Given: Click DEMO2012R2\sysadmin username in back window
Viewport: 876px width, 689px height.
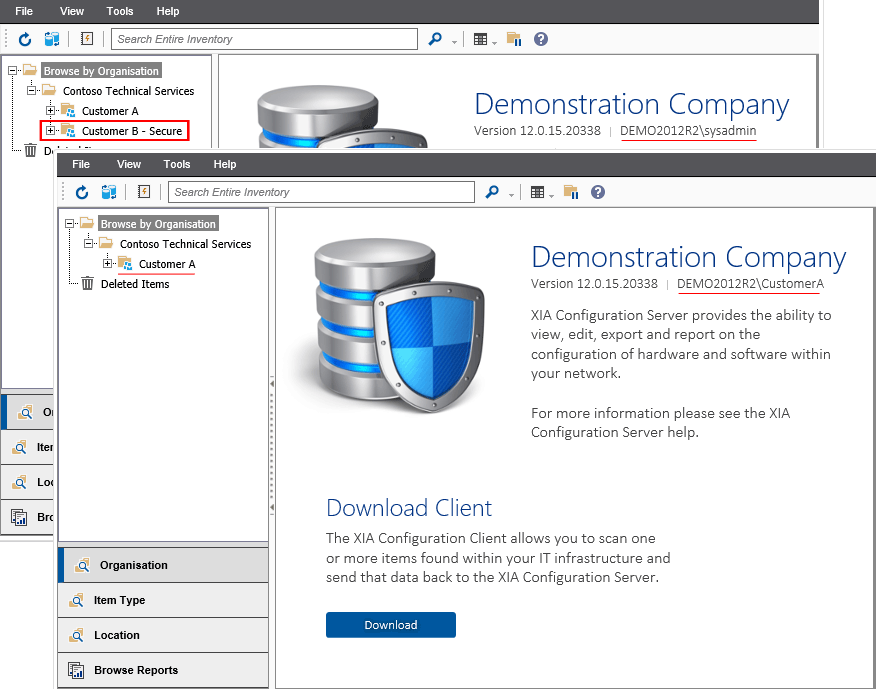Looking at the screenshot, I should point(688,130).
